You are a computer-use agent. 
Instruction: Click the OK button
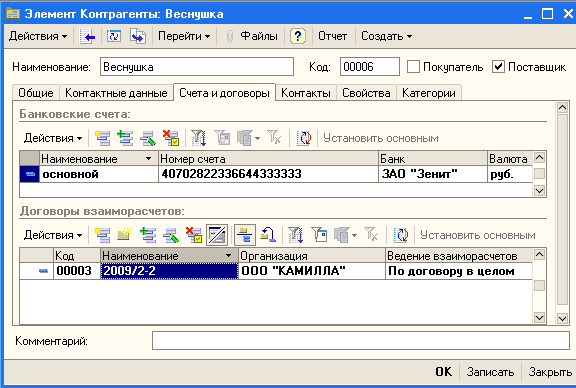(444, 372)
